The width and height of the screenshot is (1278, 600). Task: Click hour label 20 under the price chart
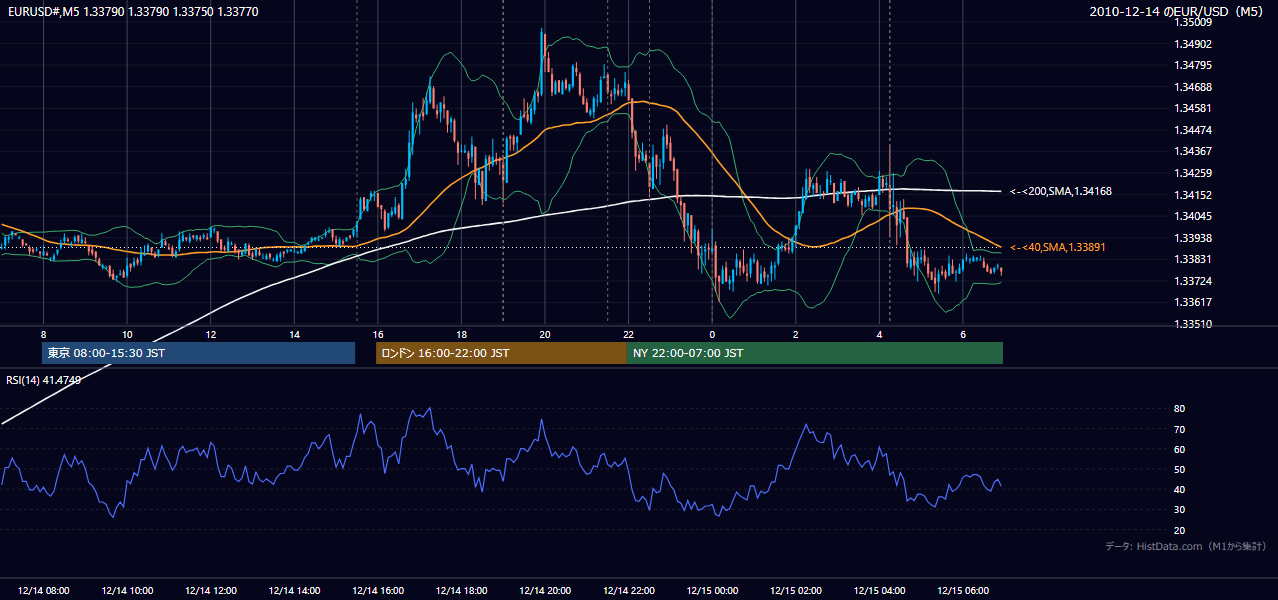(545, 334)
